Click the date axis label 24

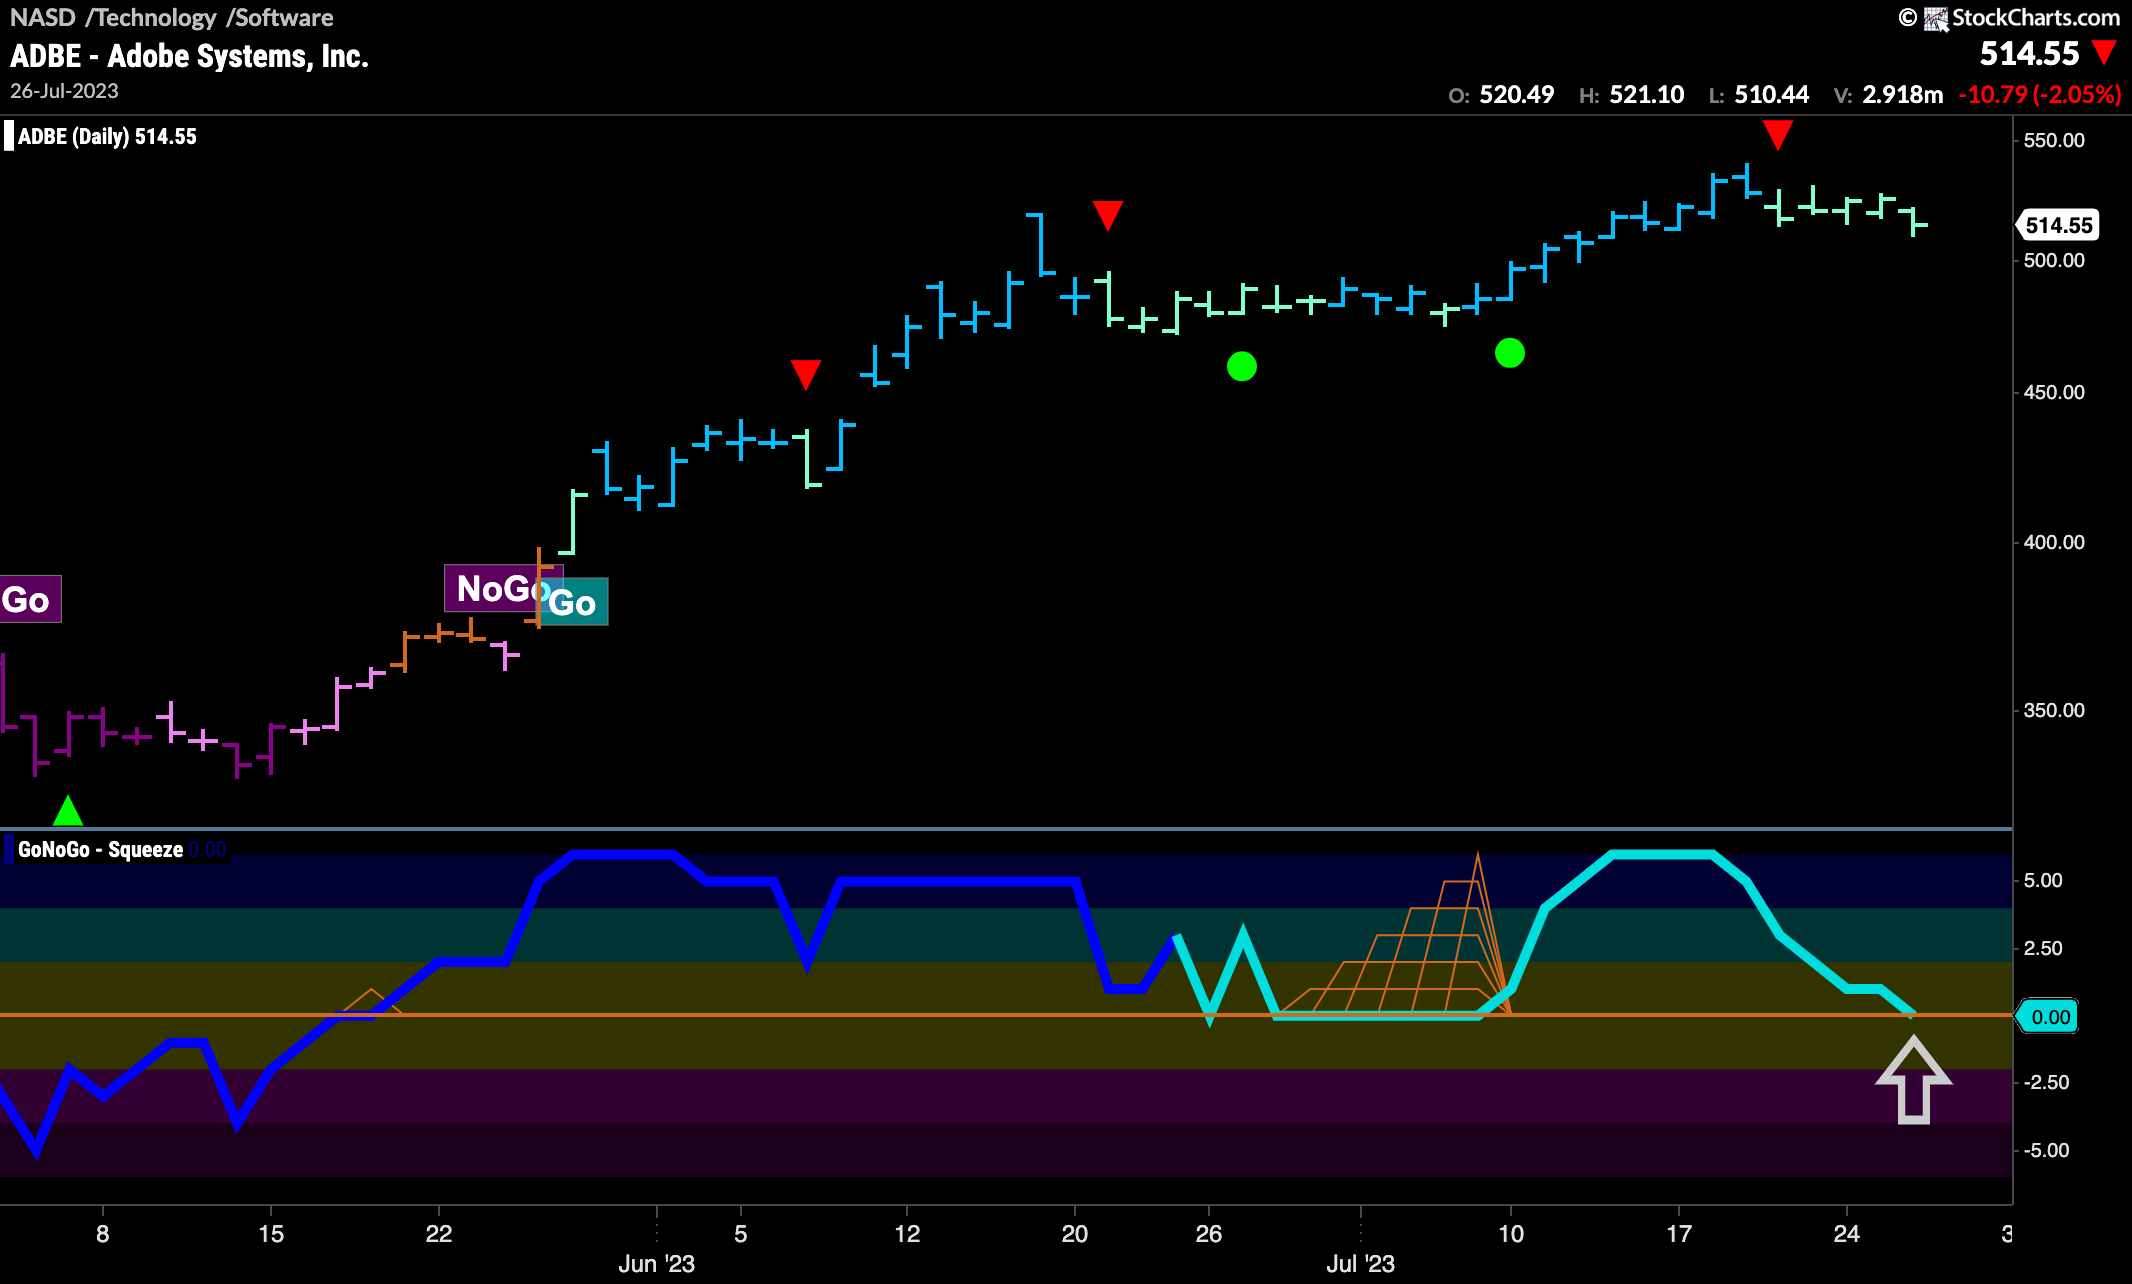pos(1847,1233)
